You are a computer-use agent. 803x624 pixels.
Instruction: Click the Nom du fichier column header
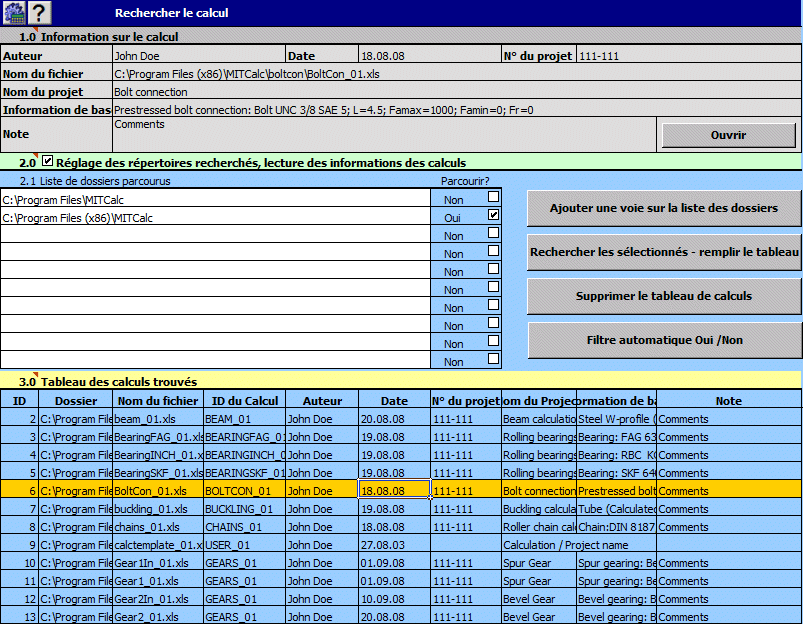158,400
